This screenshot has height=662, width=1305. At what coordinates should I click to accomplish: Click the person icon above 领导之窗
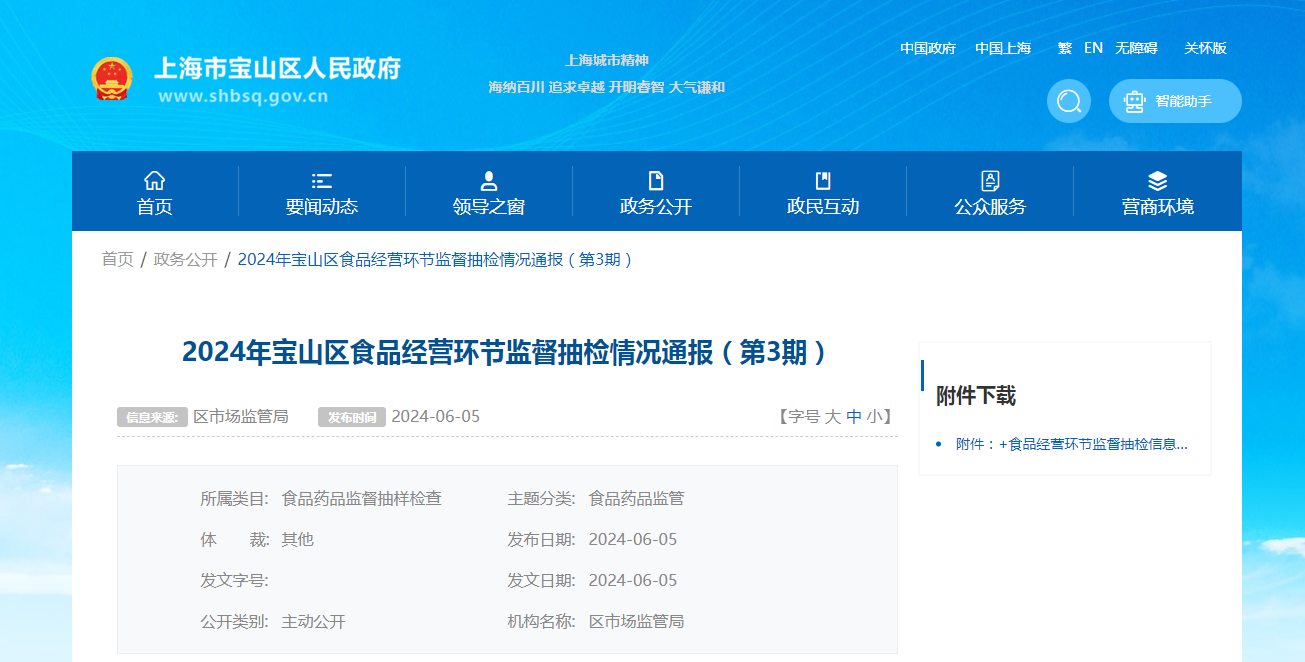[489, 180]
